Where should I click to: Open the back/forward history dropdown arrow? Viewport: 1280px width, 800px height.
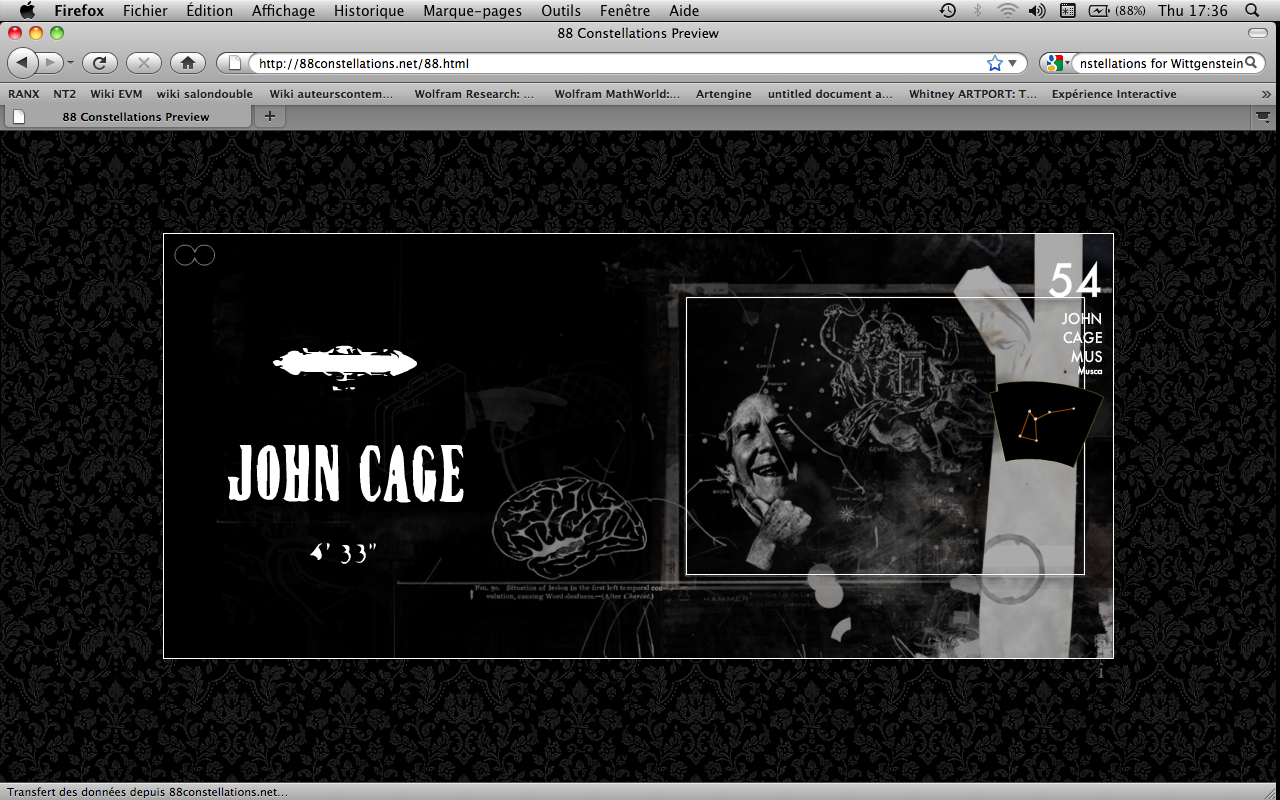[x=70, y=63]
